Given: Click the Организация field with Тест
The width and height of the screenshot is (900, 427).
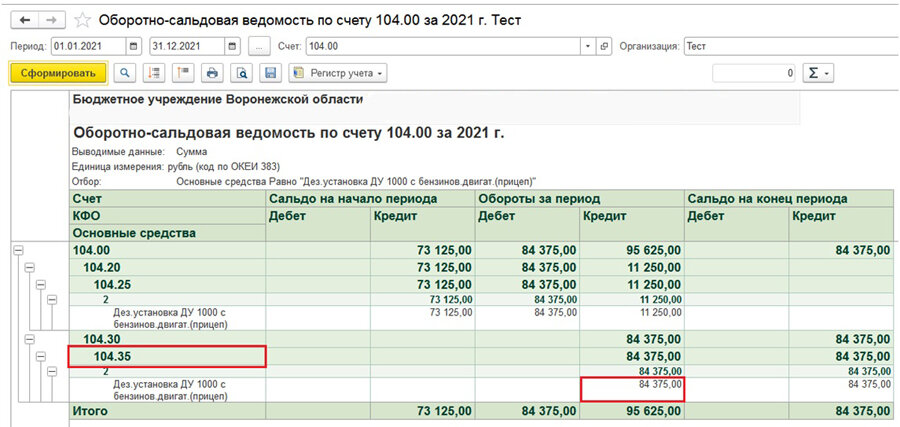Looking at the screenshot, I should pos(791,46).
